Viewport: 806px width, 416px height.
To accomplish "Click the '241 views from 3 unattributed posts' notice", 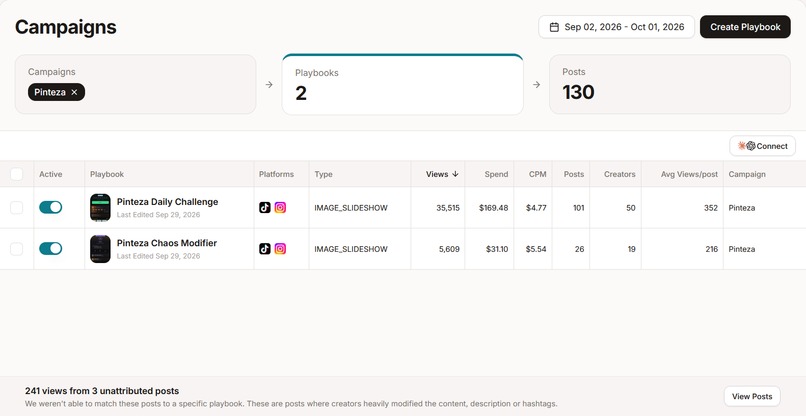I will pyautogui.click(x=102, y=391).
